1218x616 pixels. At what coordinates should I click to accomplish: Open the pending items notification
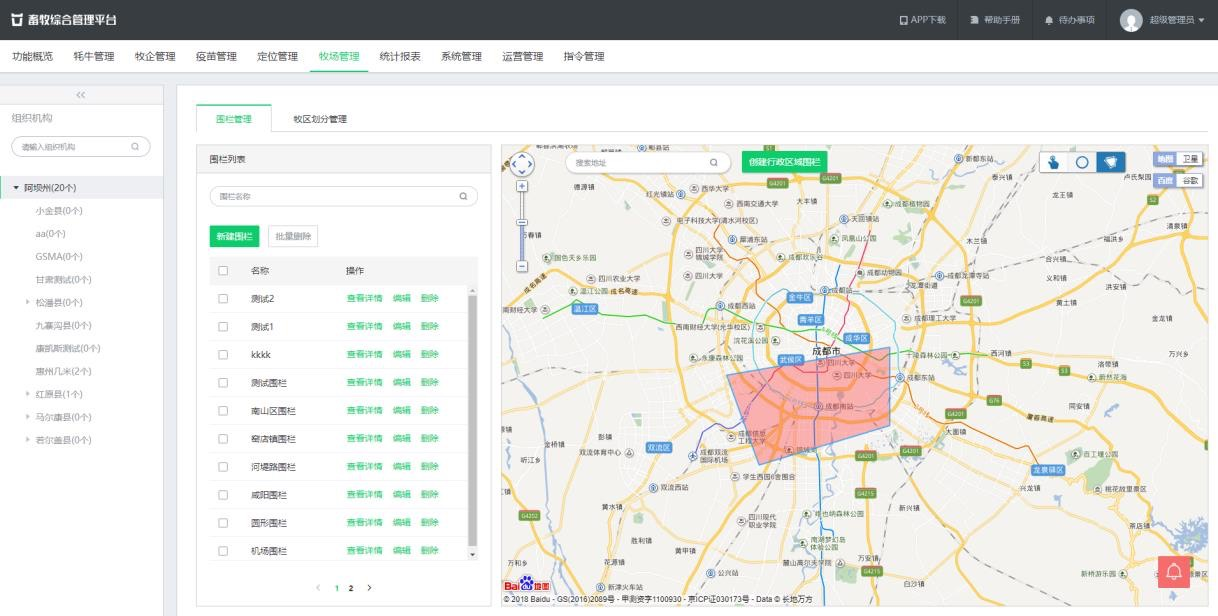[x=1069, y=20]
